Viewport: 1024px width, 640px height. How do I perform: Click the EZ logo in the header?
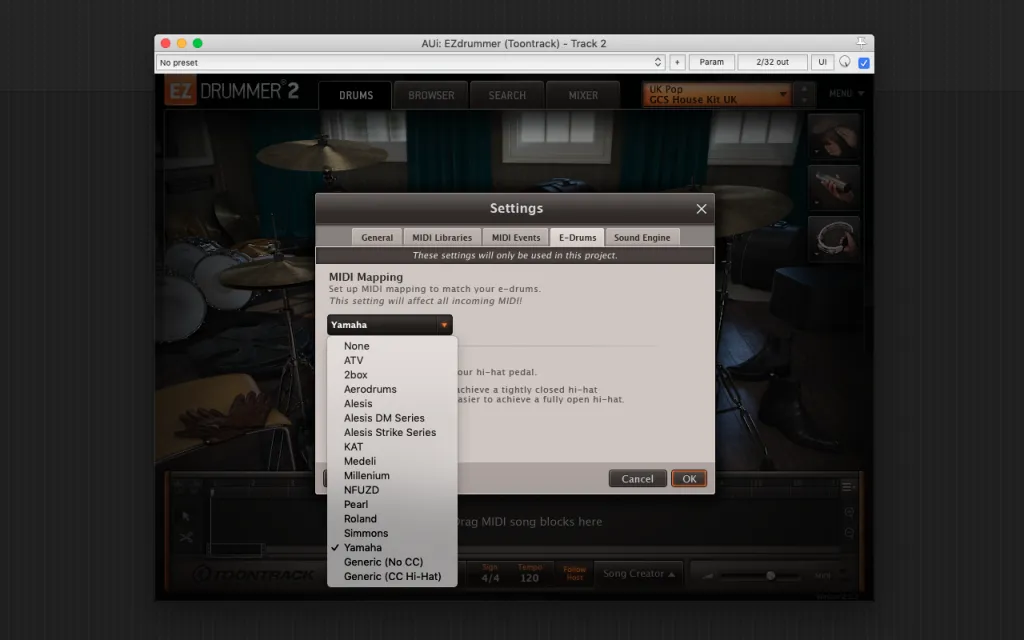(180, 91)
